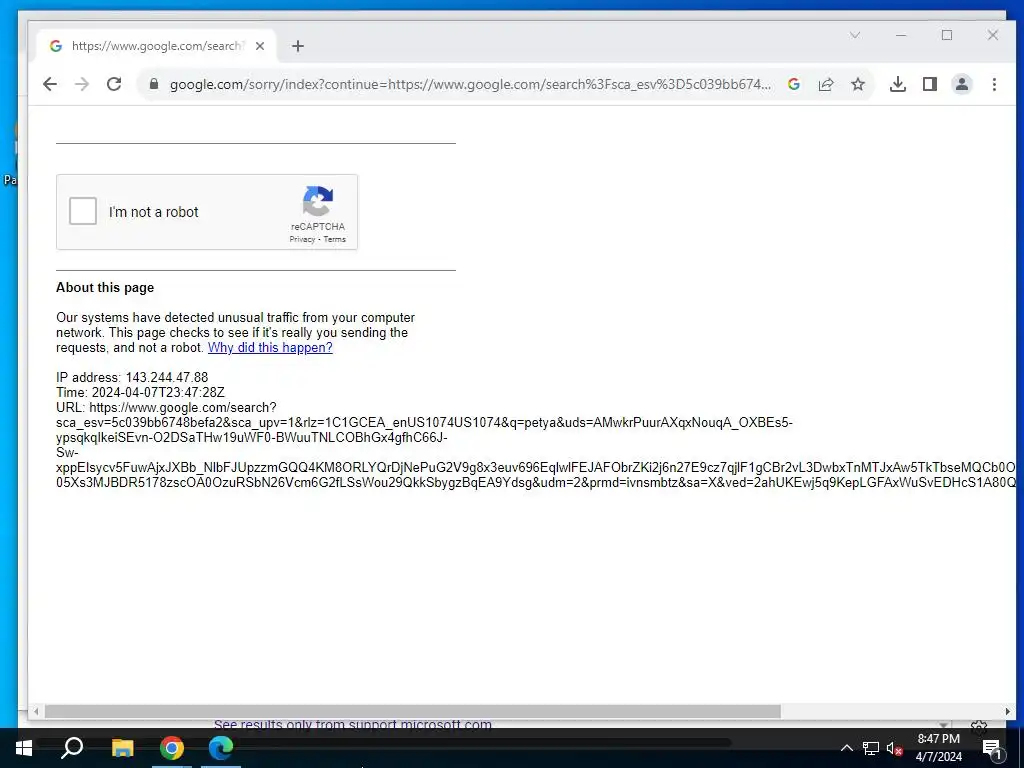The width and height of the screenshot is (1024, 768).
Task: Open File Explorer from the taskbar
Action: point(122,748)
